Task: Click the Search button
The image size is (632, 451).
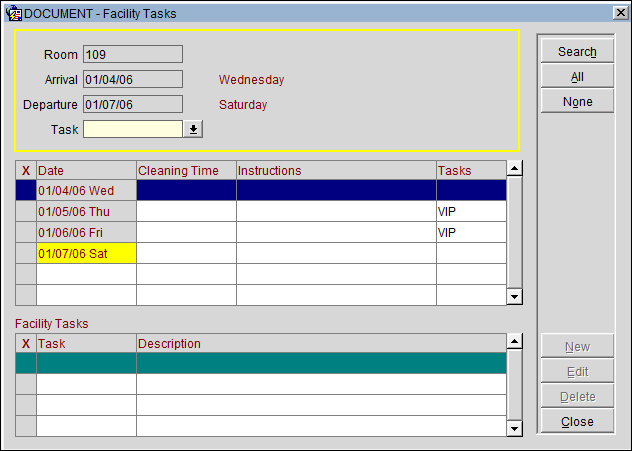Action: [577, 51]
